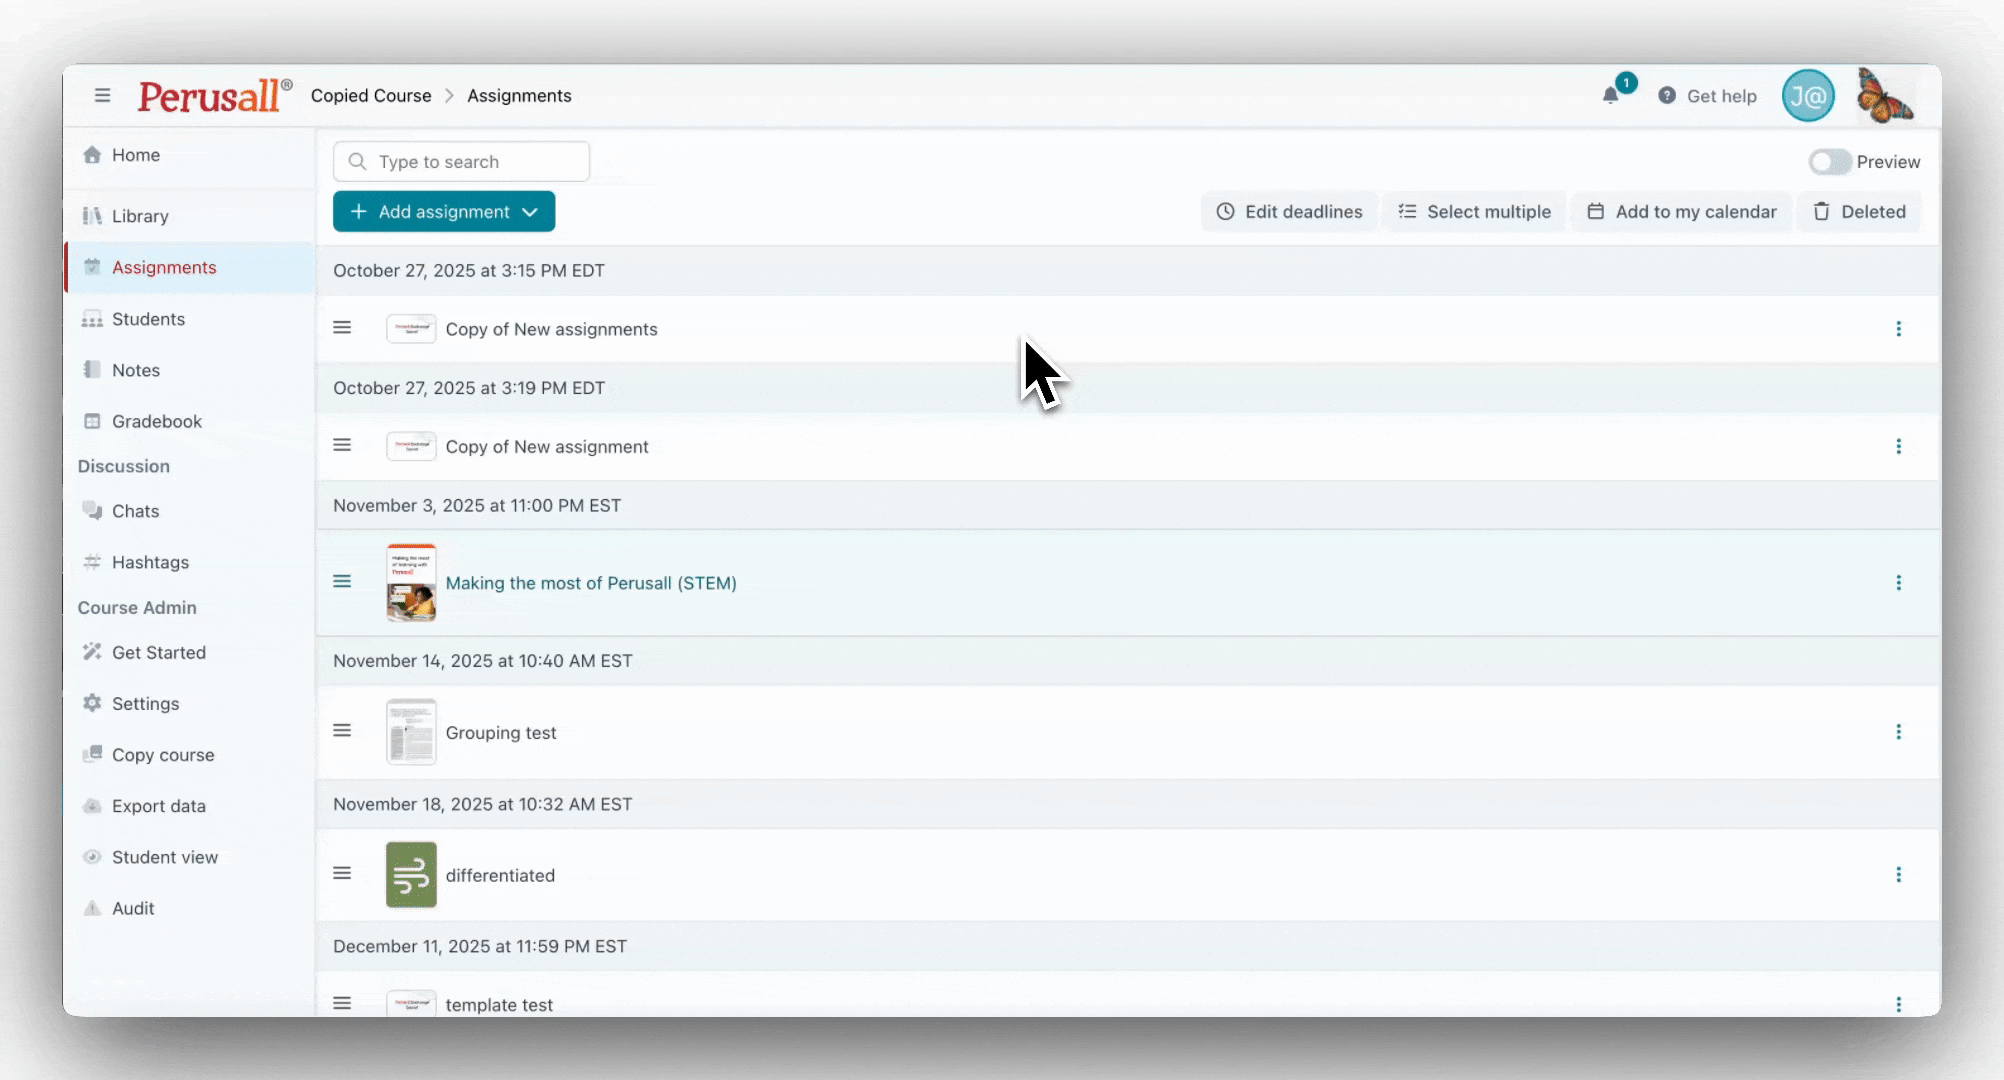Open Deleted assignments

point(1860,212)
